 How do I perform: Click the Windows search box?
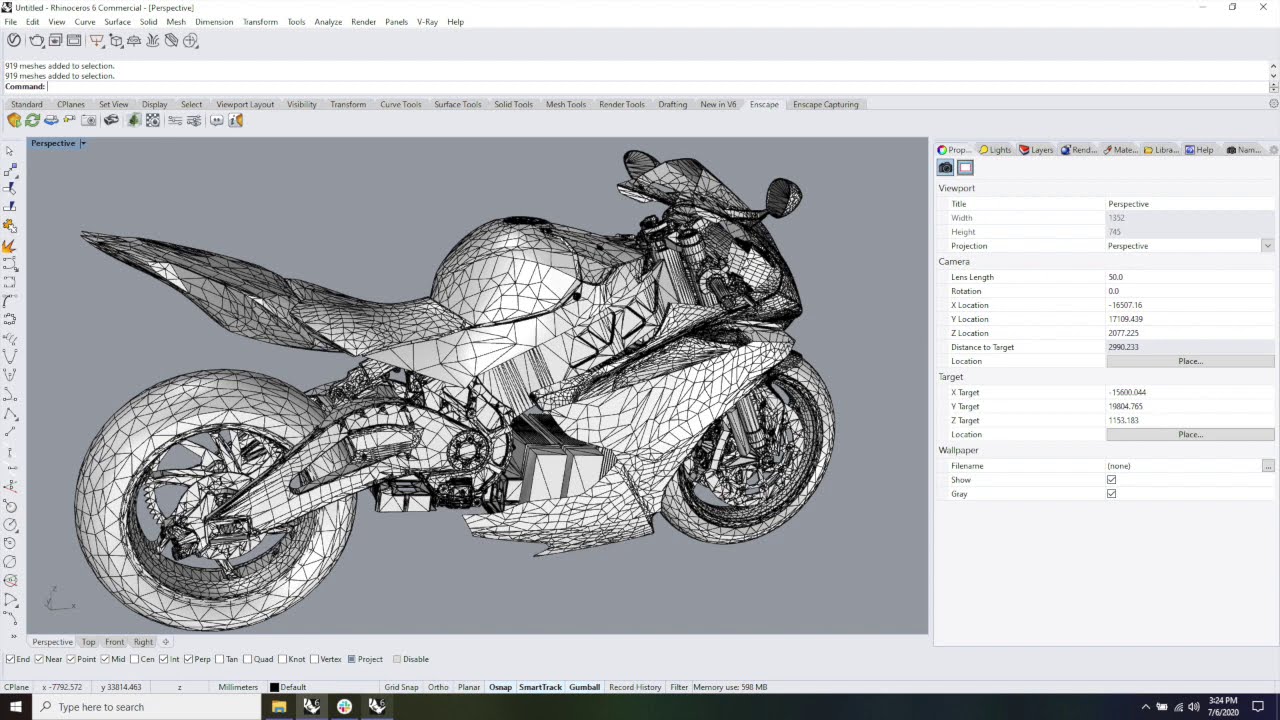pos(146,706)
